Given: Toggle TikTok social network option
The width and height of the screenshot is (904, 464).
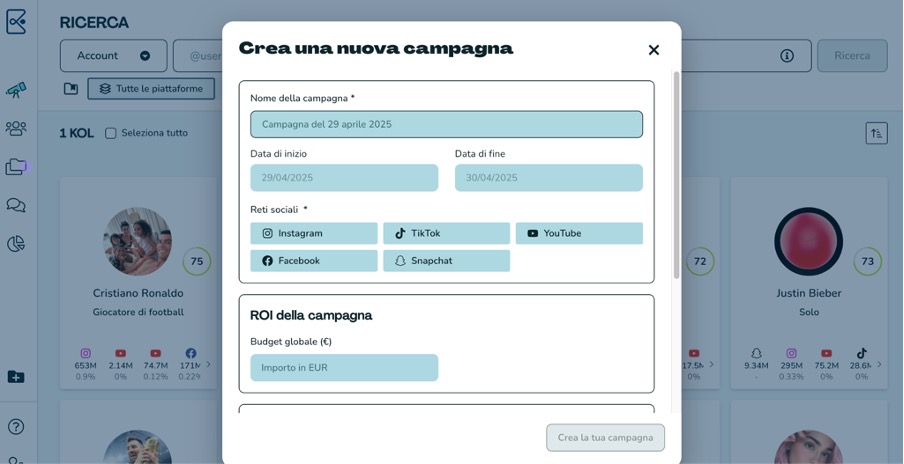Looking at the screenshot, I should tap(446, 234).
